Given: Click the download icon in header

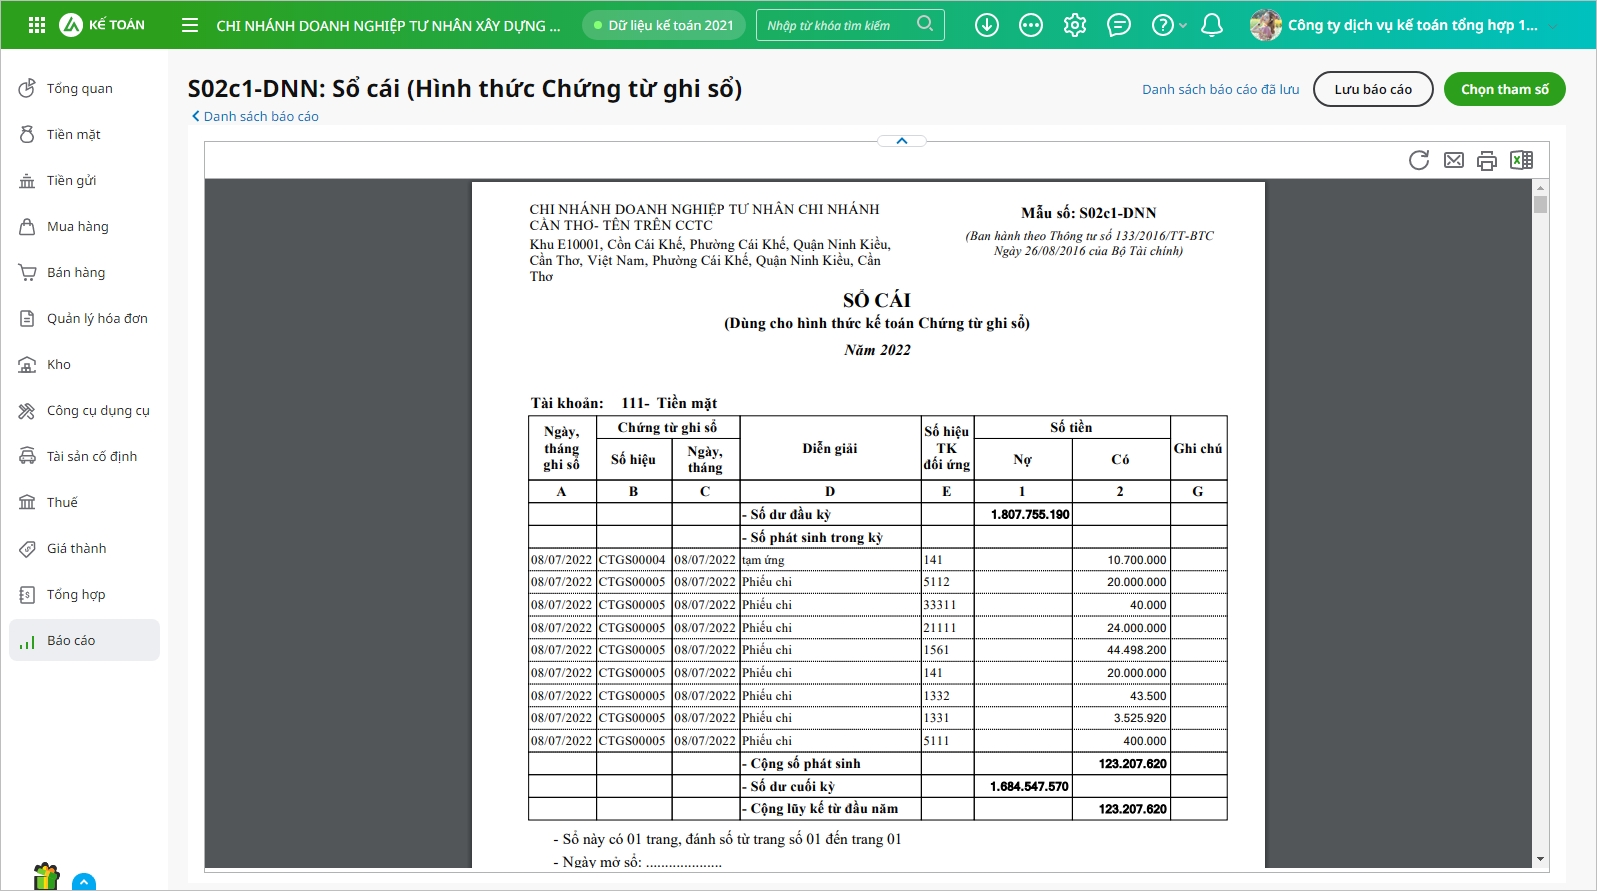Looking at the screenshot, I should (x=987, y=25).
